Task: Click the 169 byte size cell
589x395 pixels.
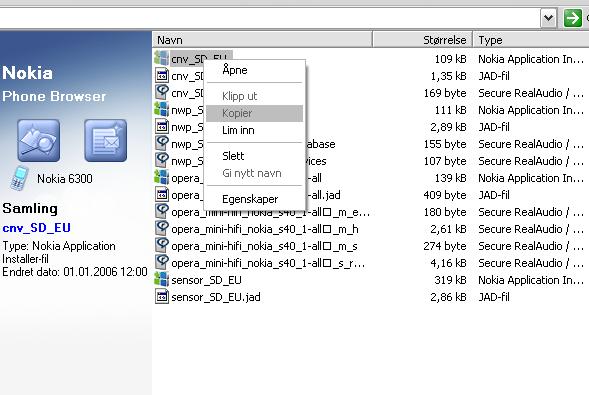Action: coord(445,93)
